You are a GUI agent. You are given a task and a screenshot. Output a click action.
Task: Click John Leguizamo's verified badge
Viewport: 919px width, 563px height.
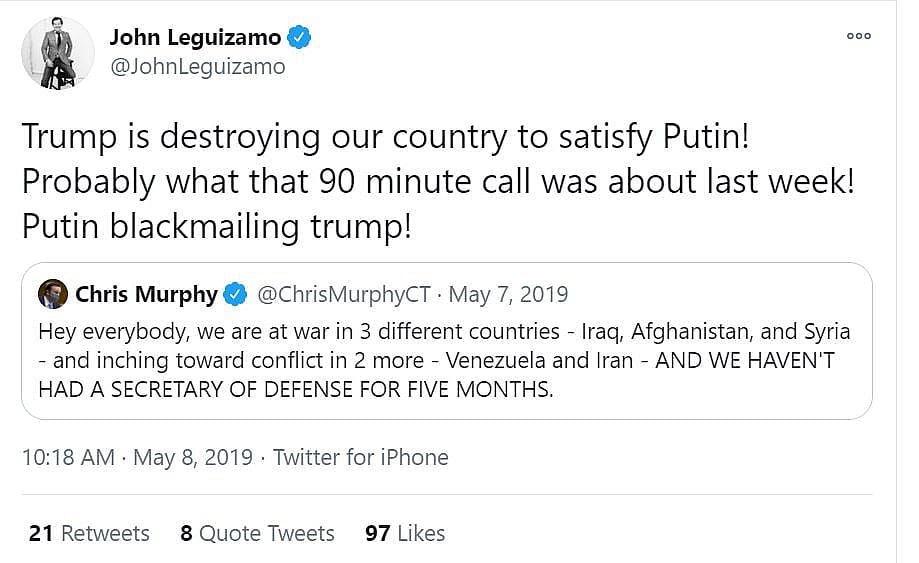pos(299,37)
